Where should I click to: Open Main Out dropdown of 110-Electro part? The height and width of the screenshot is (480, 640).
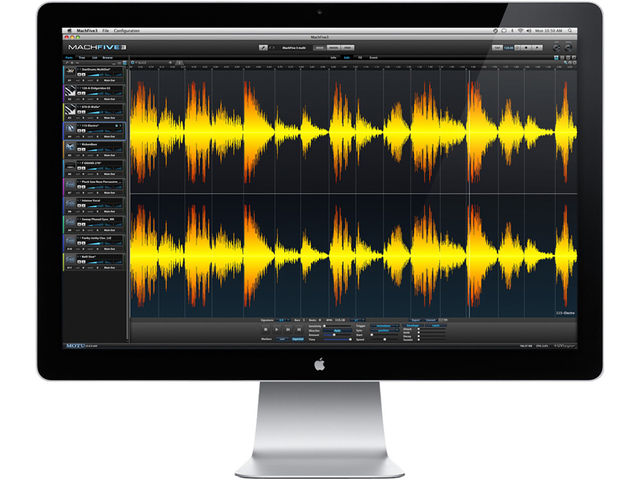pyautogui.click(x=109, y=137)
